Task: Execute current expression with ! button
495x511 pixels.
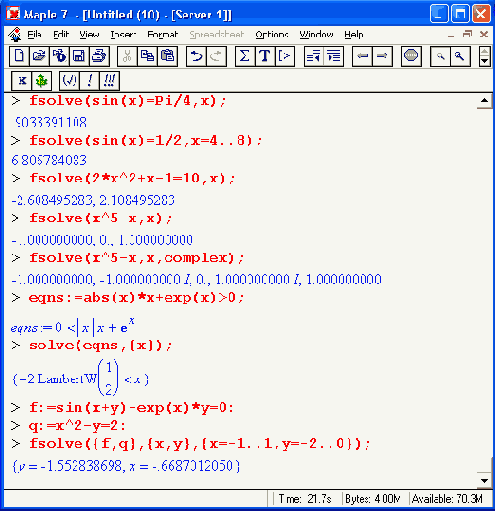Action: tap(89, 81)
